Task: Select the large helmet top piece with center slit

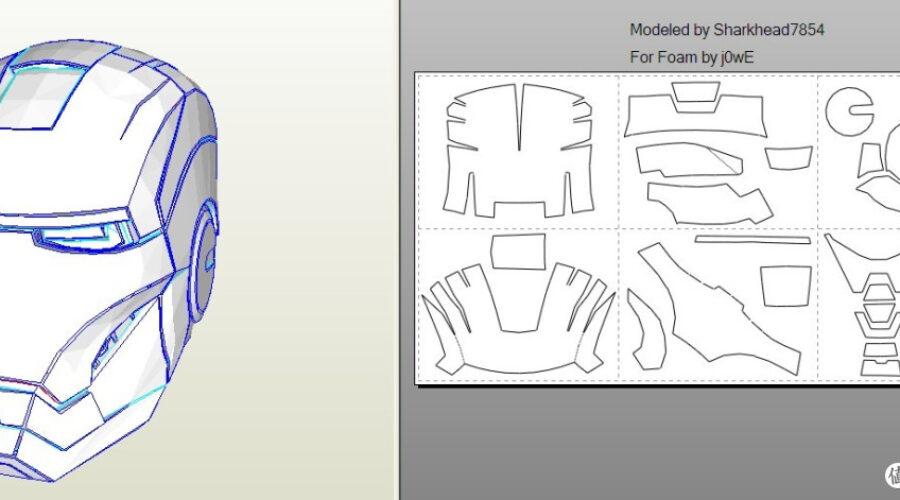Action: click(x=518, y=150)
